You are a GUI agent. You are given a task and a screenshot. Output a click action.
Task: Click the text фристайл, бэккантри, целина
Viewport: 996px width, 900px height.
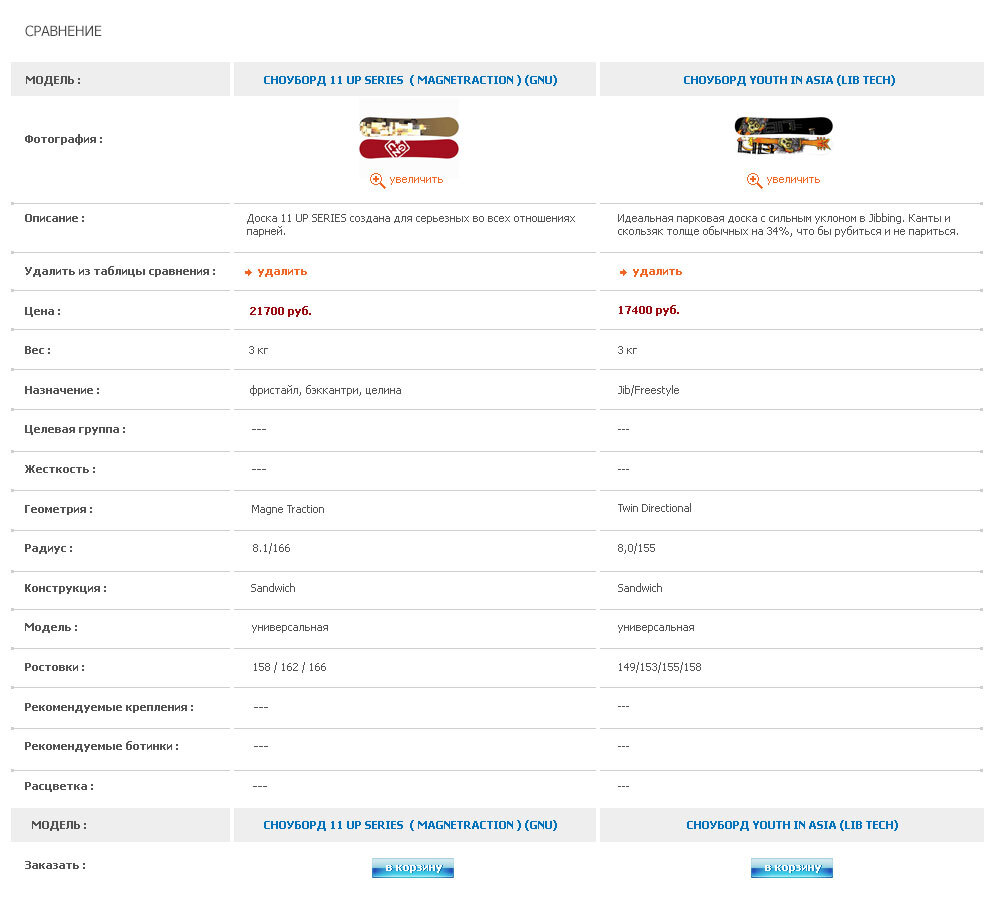click(x=325, y=391)
